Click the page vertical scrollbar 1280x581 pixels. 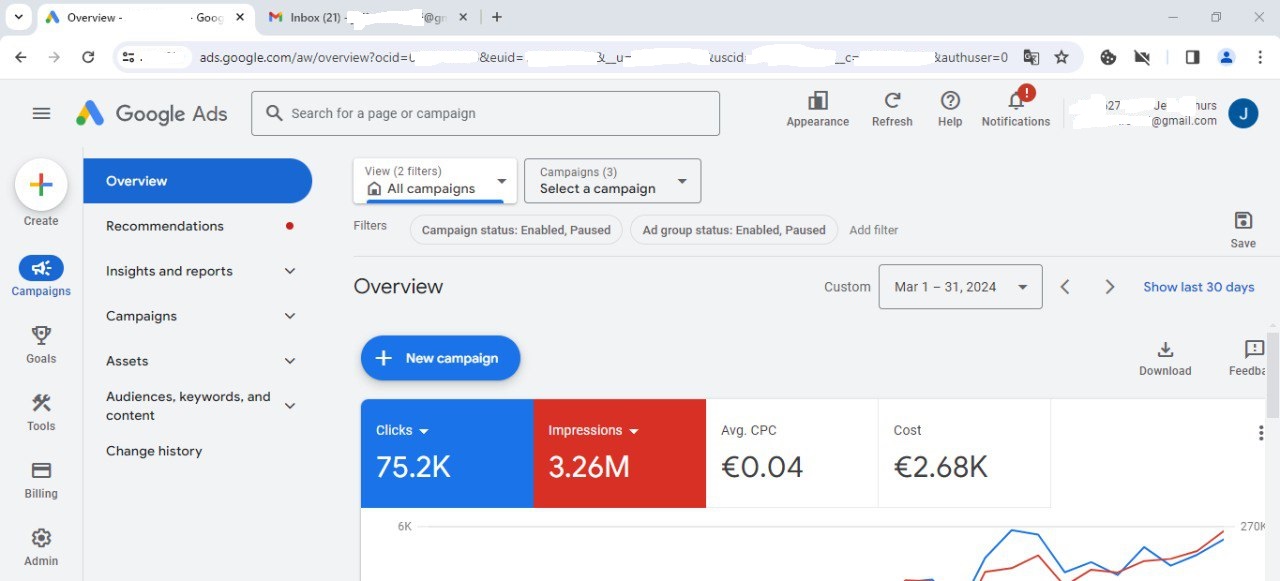click(1272, 375)
